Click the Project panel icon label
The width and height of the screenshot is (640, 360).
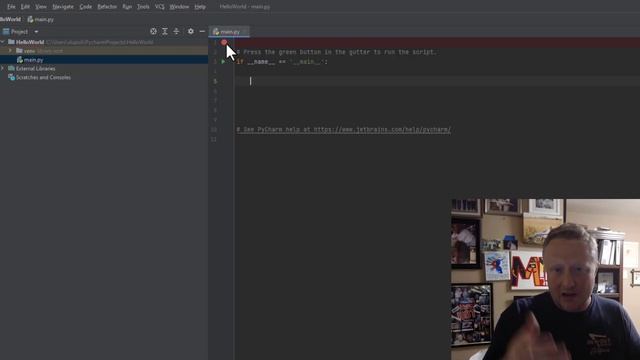[15, 31]
